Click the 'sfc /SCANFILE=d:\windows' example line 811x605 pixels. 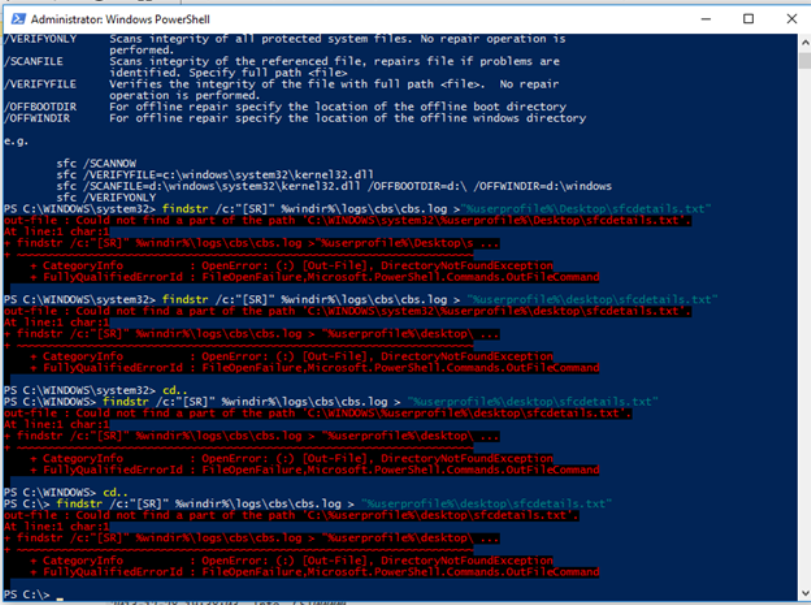tap(334, 186)
